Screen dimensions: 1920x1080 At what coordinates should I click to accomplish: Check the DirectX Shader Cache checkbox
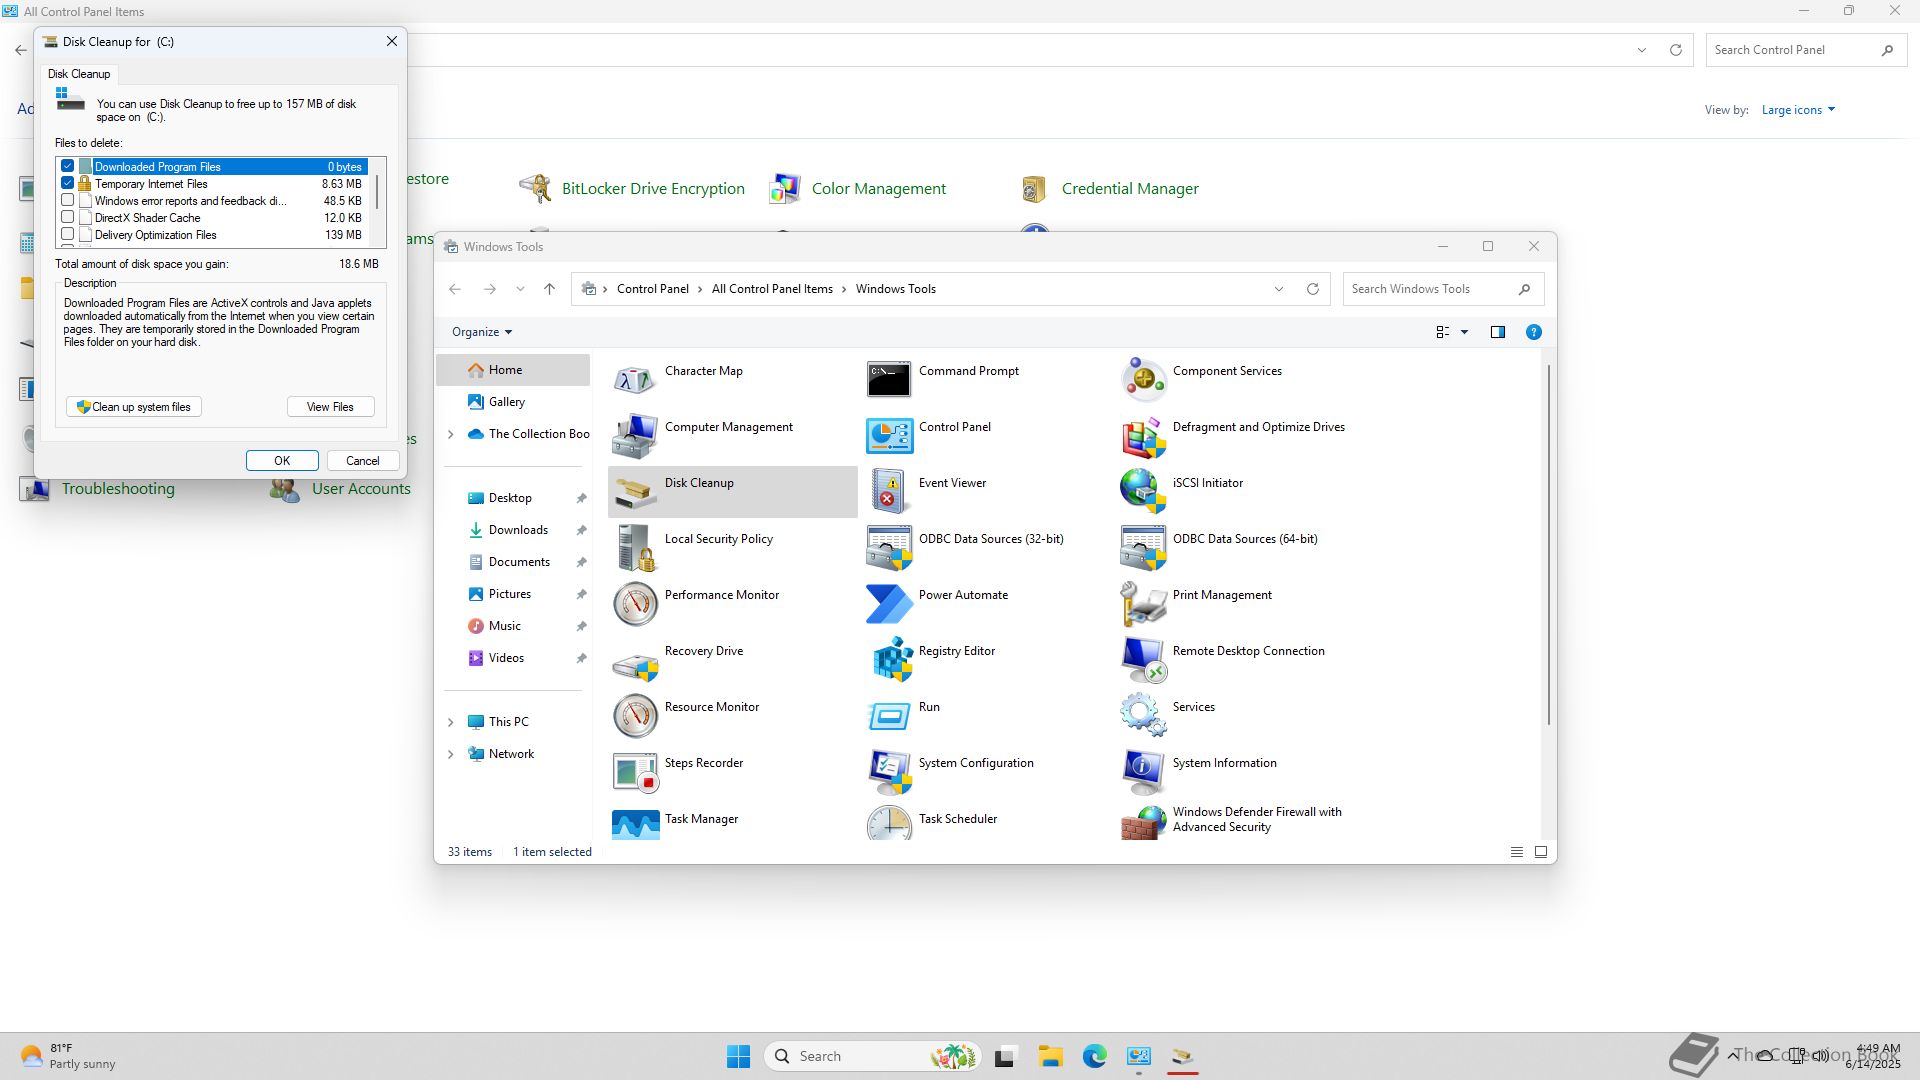[x=68, y=217]
